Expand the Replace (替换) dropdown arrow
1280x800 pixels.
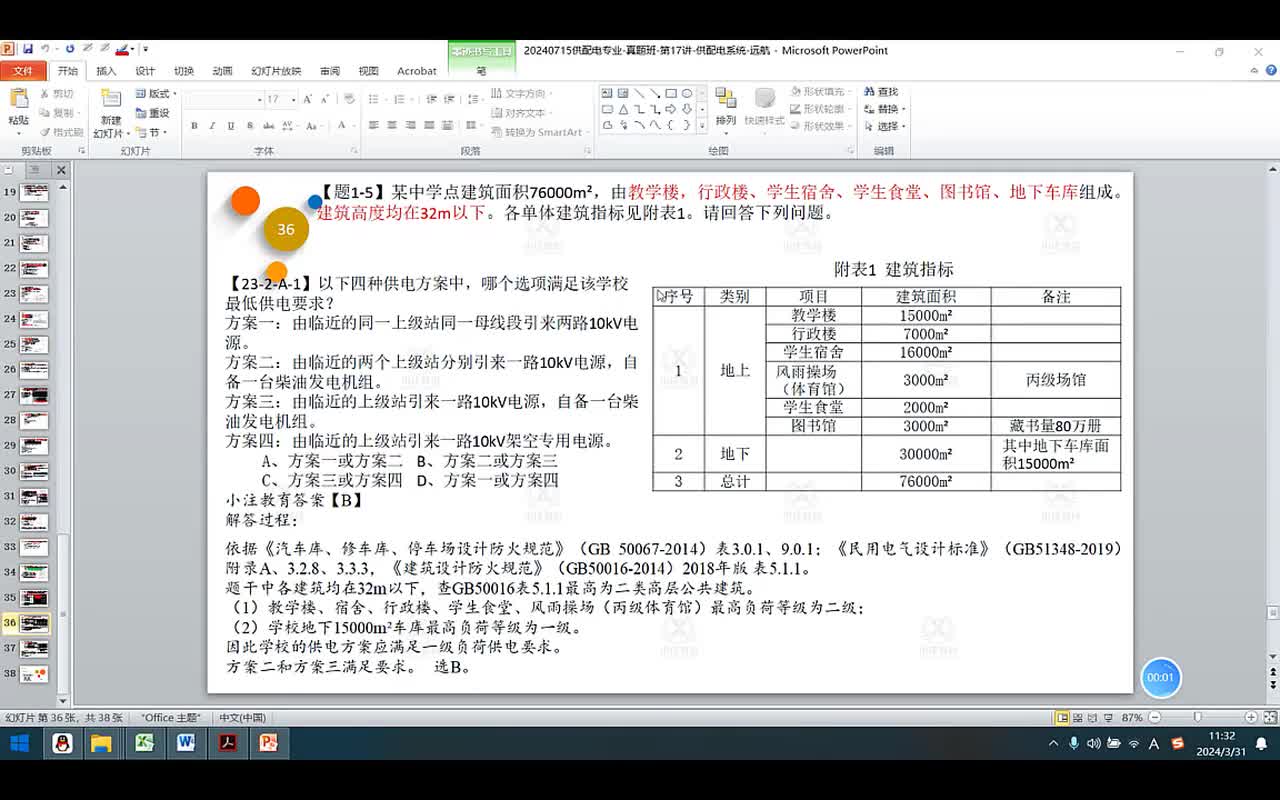click(904, 109)
